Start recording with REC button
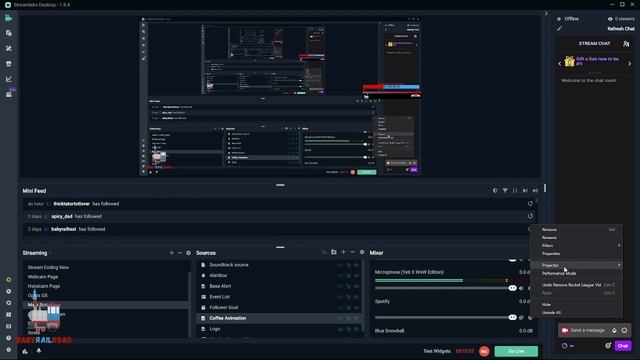Screen dimensions: 640x360 point(484,351)
